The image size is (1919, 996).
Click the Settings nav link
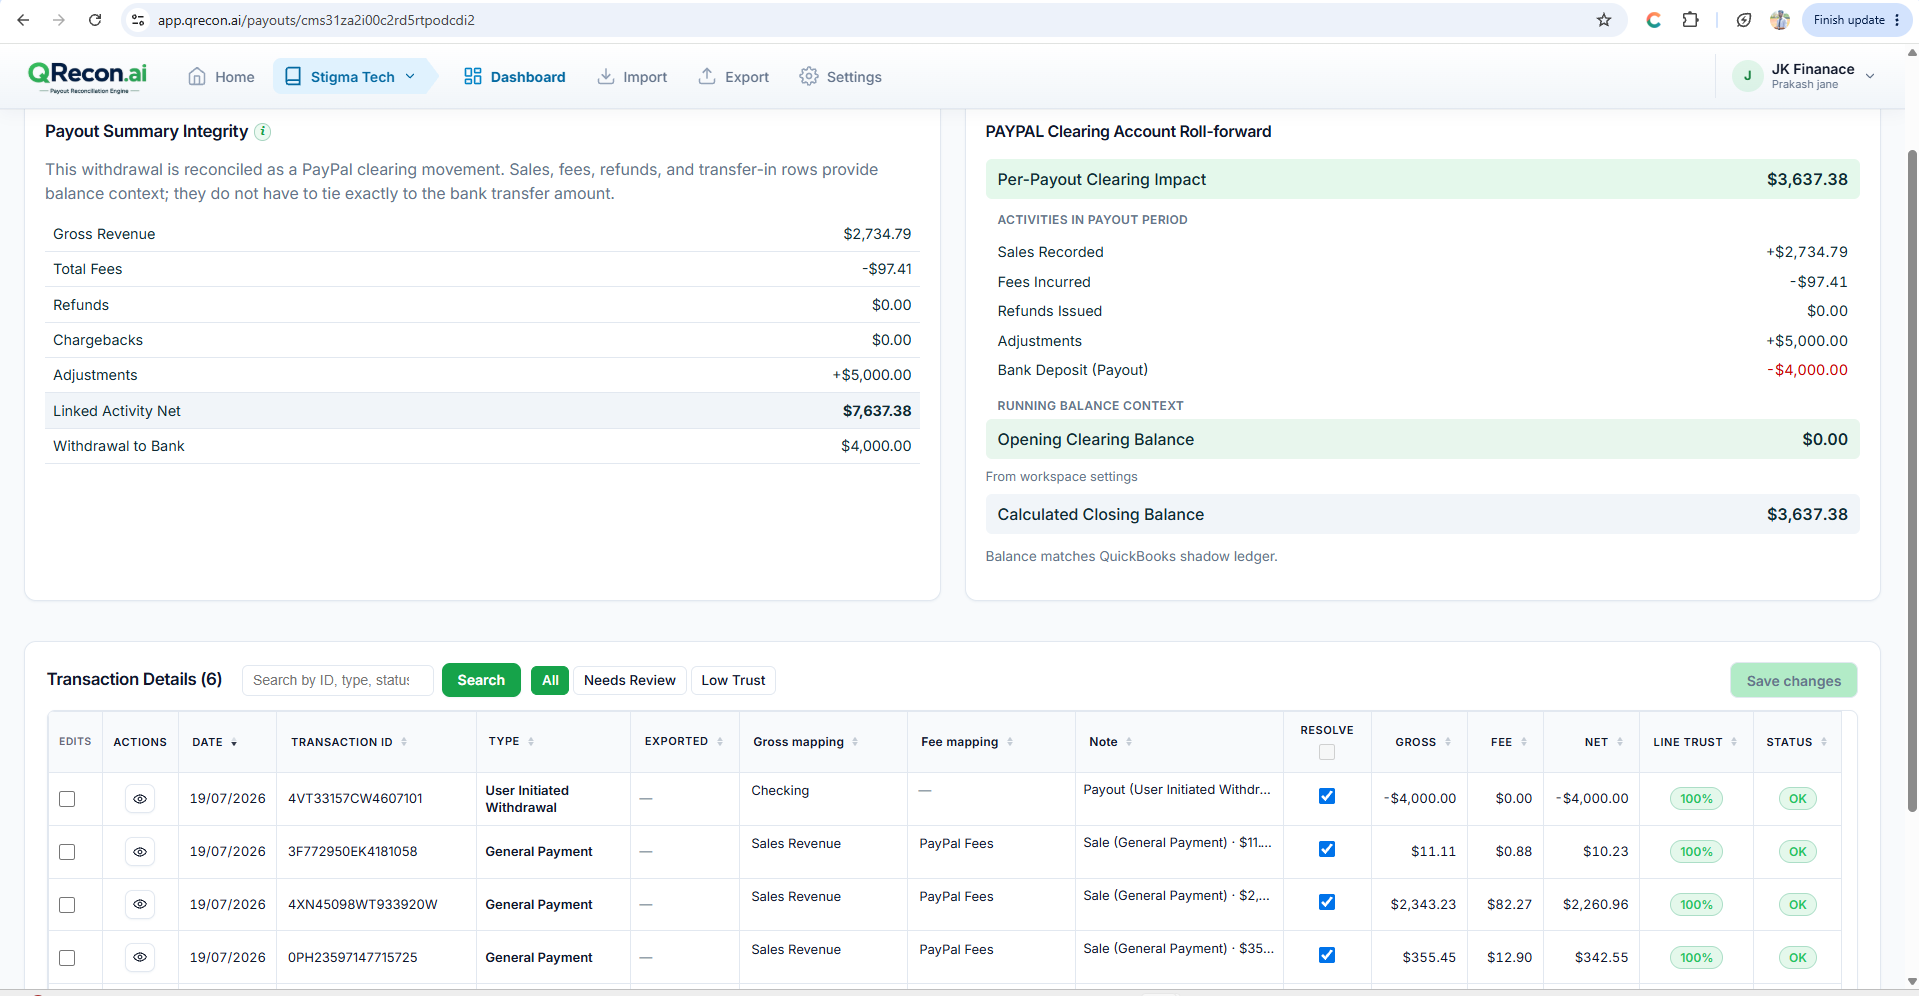840,77
